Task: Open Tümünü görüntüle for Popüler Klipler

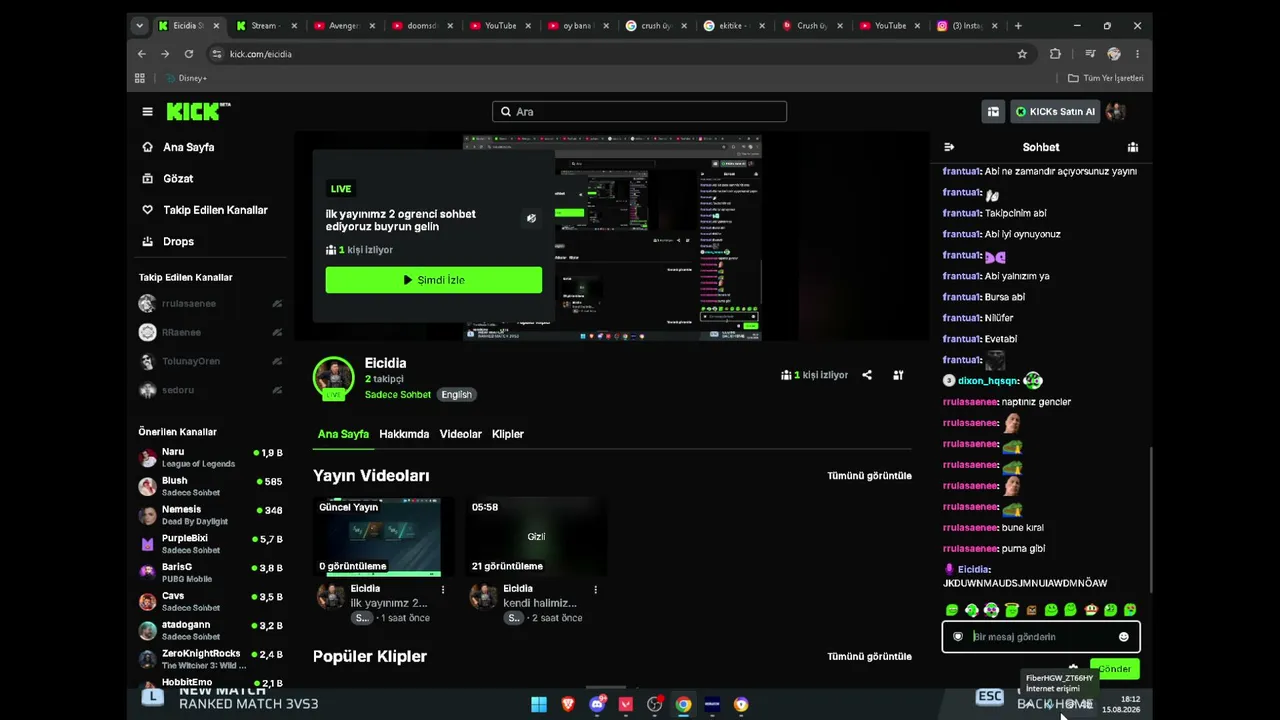Action: click(869, 656)
